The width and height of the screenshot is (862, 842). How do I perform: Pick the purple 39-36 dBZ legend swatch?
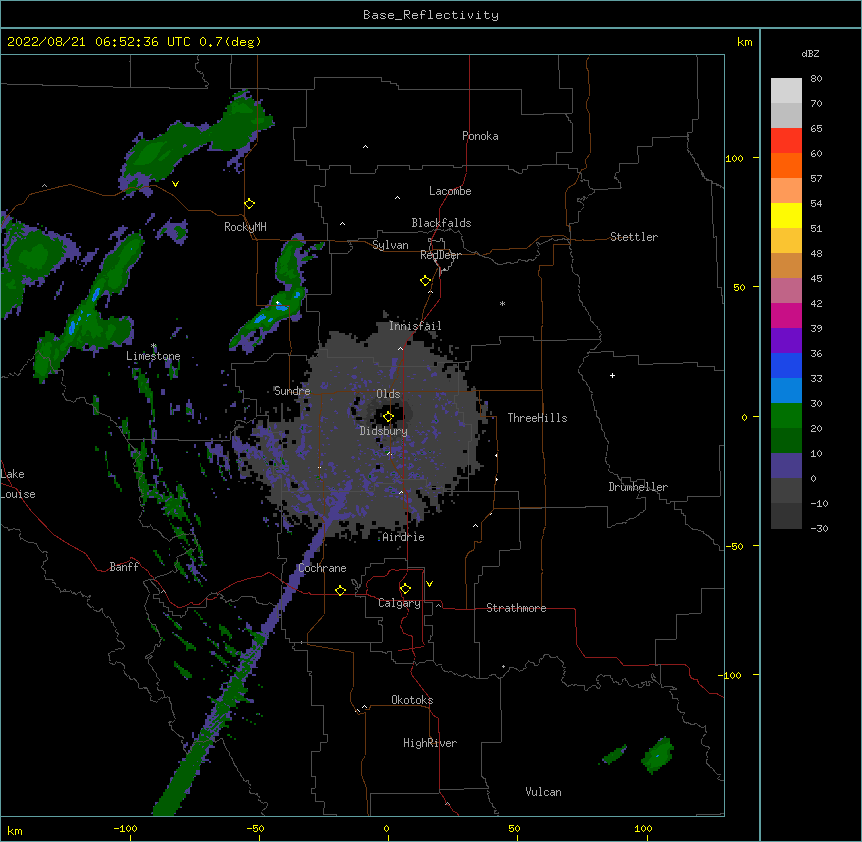pyautogui.click(x=786, y=341)
